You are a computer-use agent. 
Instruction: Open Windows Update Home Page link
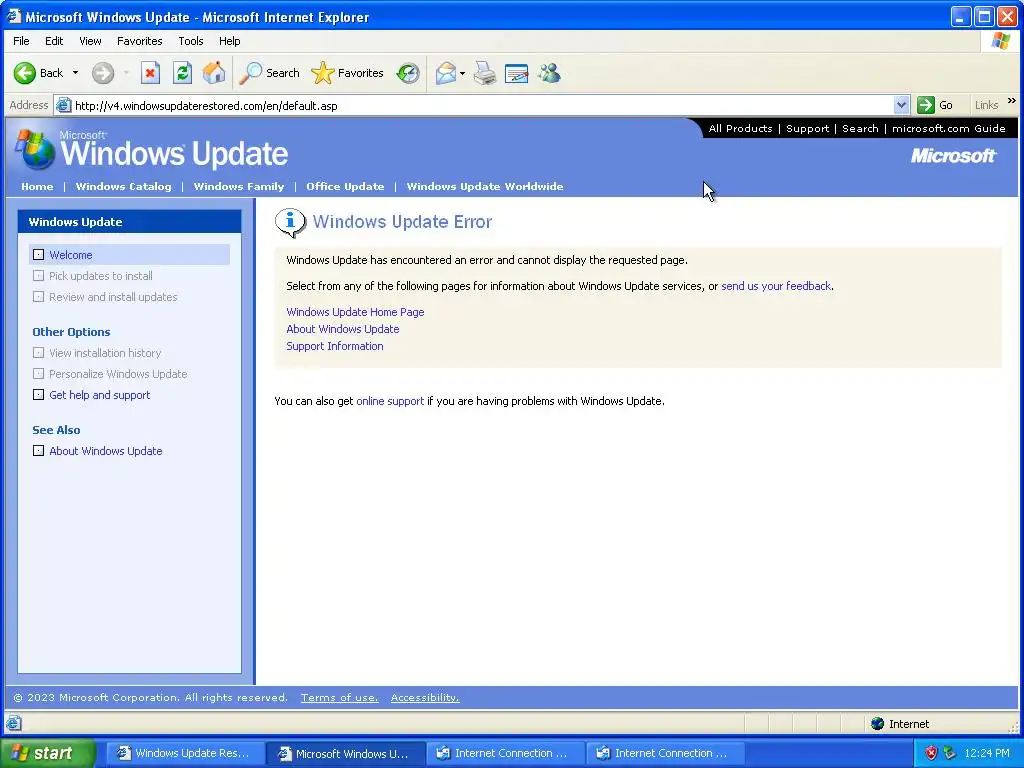[x=355, y=312]
